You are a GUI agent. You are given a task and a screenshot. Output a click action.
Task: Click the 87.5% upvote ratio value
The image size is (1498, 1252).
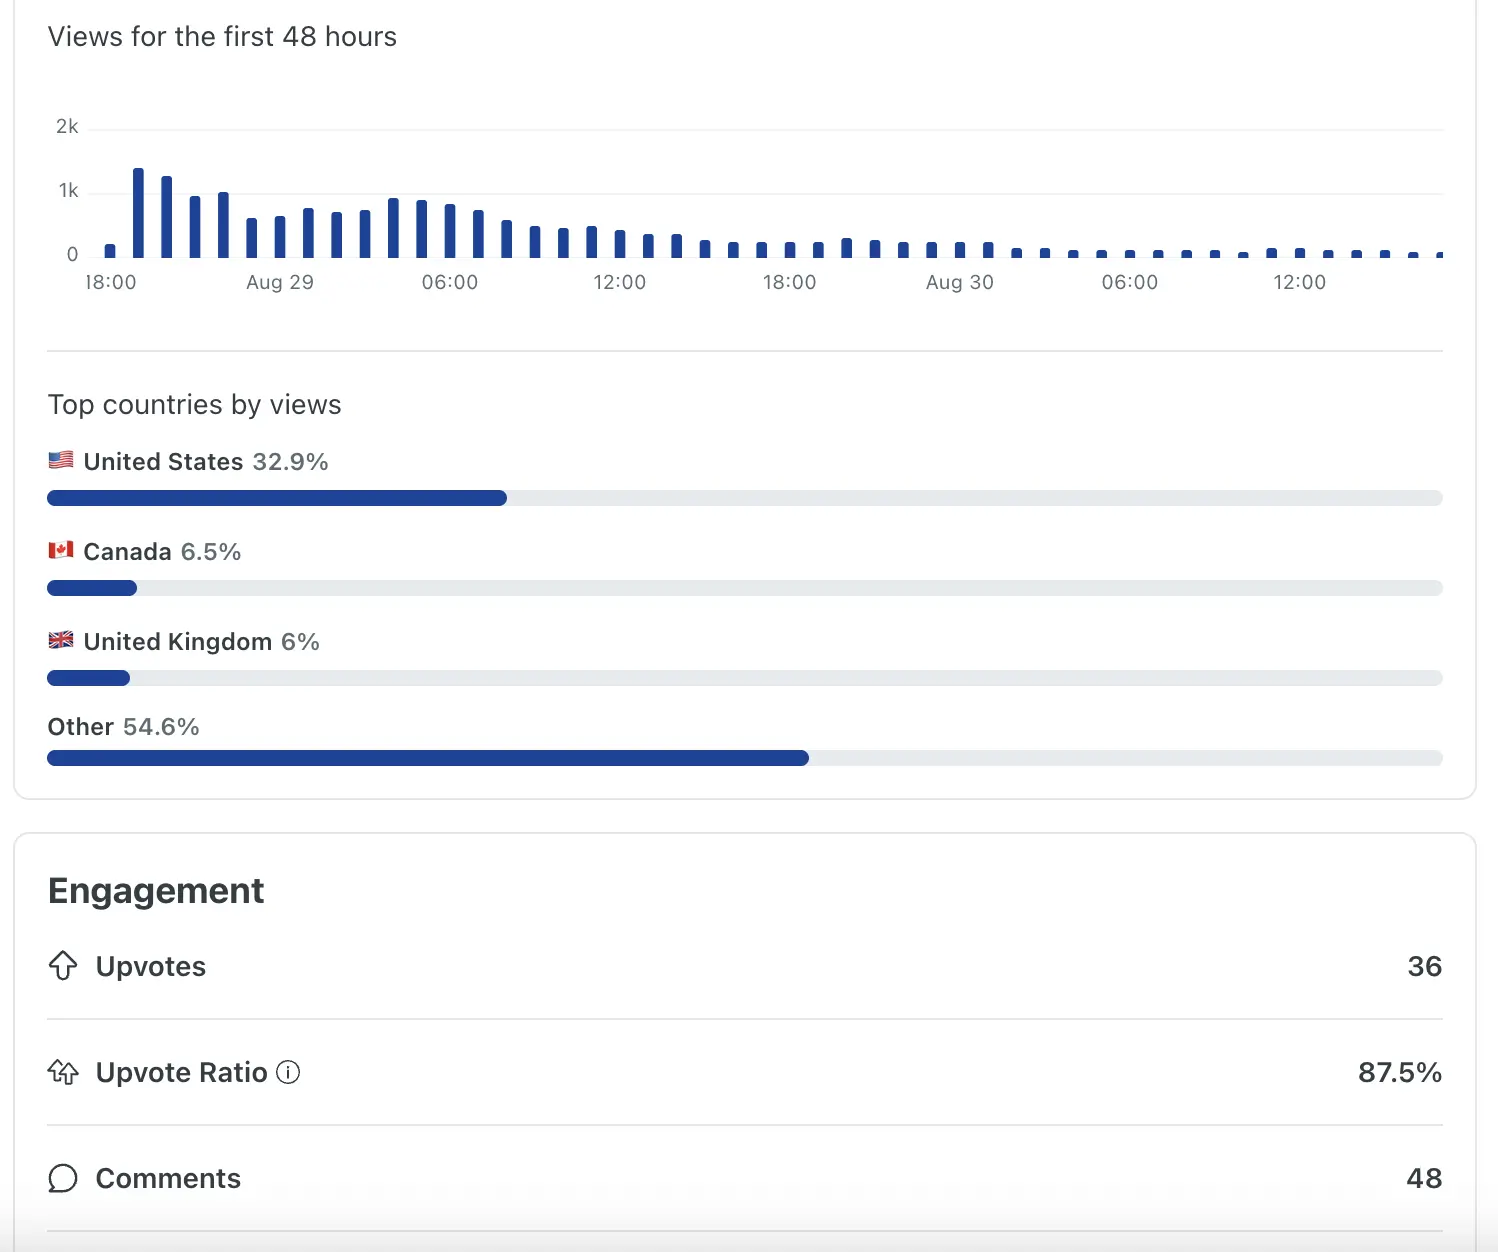(1399, 1072)
